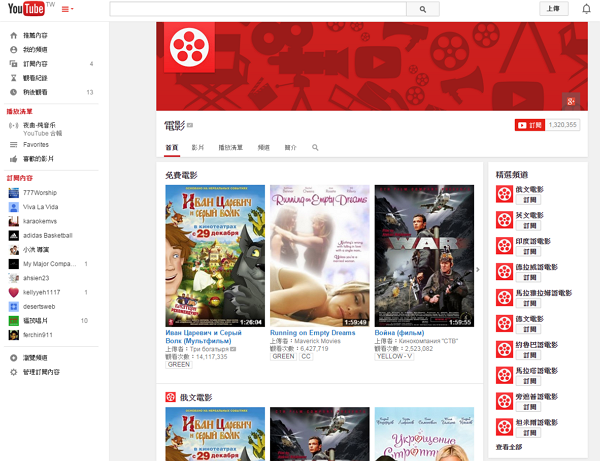The height and width of the screenshot is (461, 600).
Task: Click the search input field
Action: (258, 9)
